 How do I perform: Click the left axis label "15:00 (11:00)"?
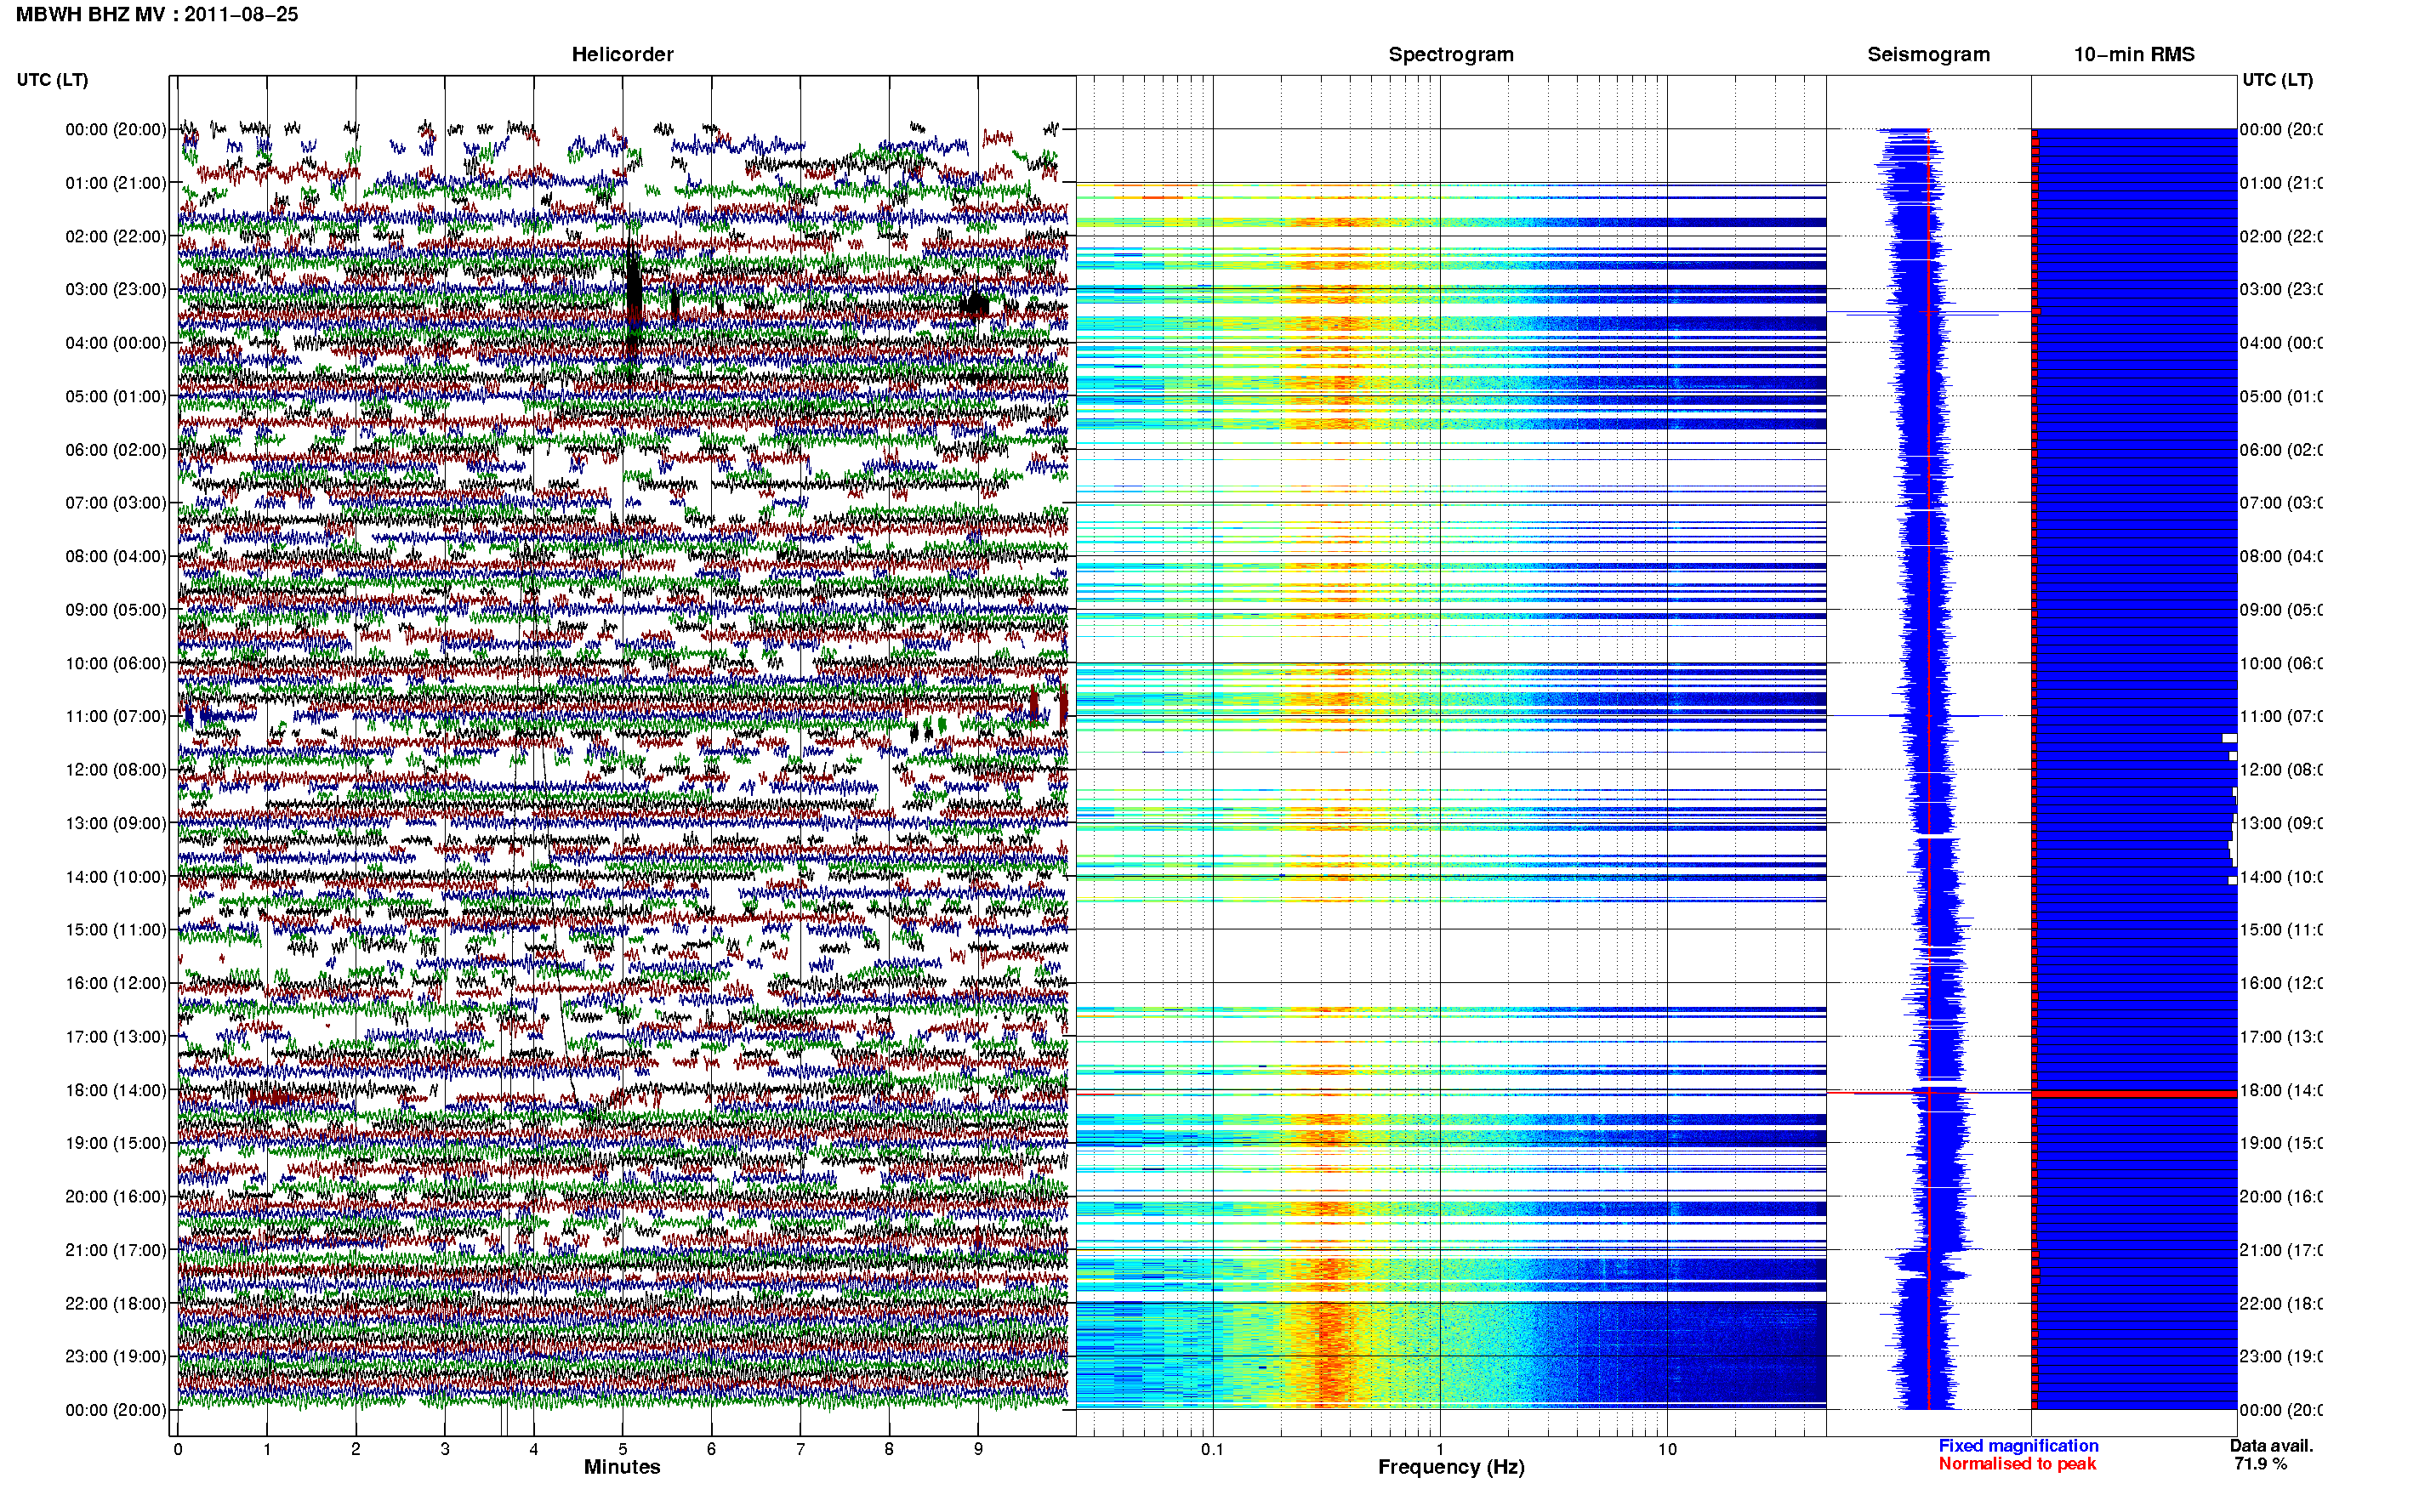point(116,929)
